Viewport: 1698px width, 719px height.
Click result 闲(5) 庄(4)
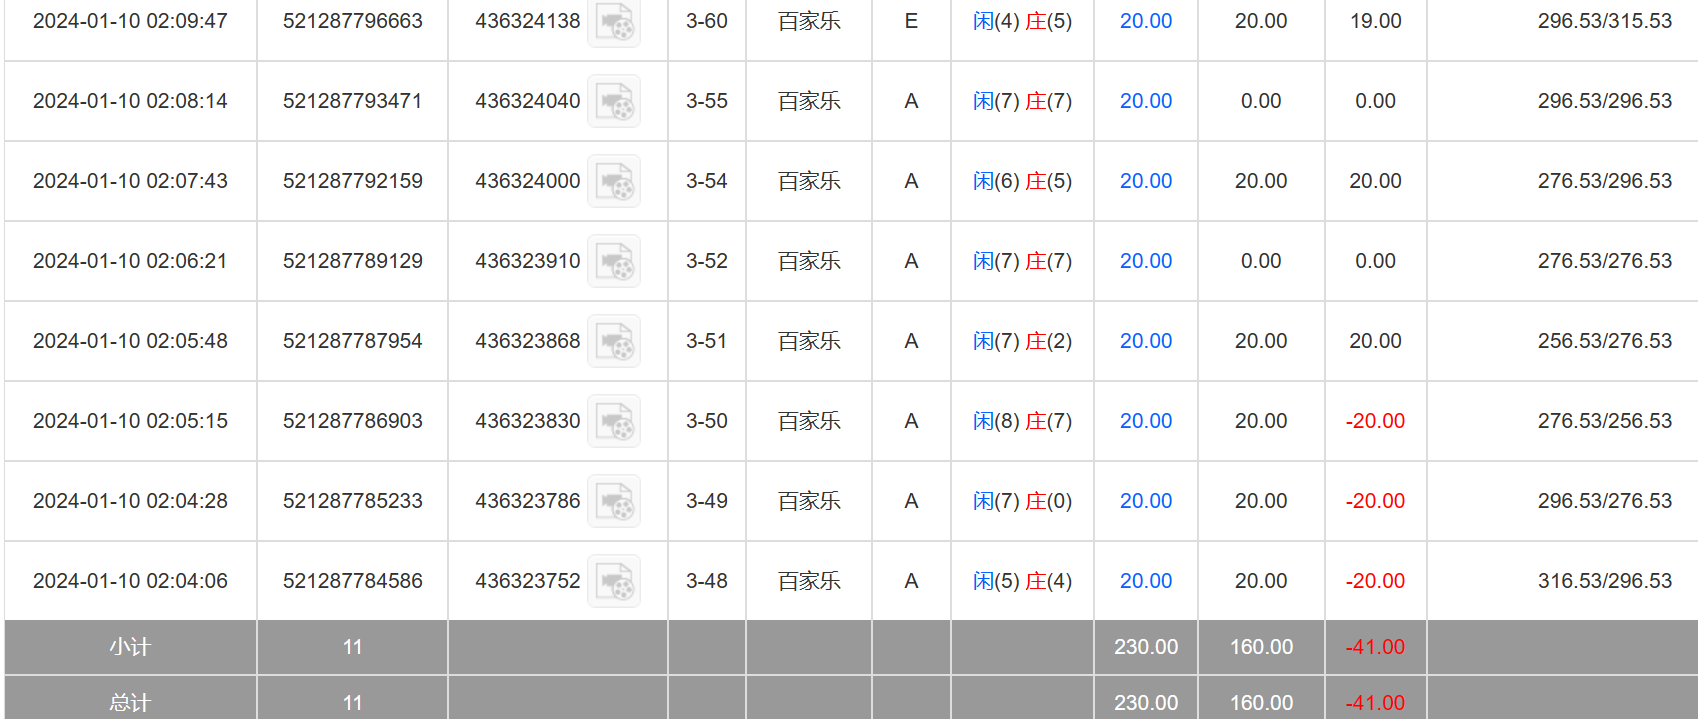coord(1022,581)
